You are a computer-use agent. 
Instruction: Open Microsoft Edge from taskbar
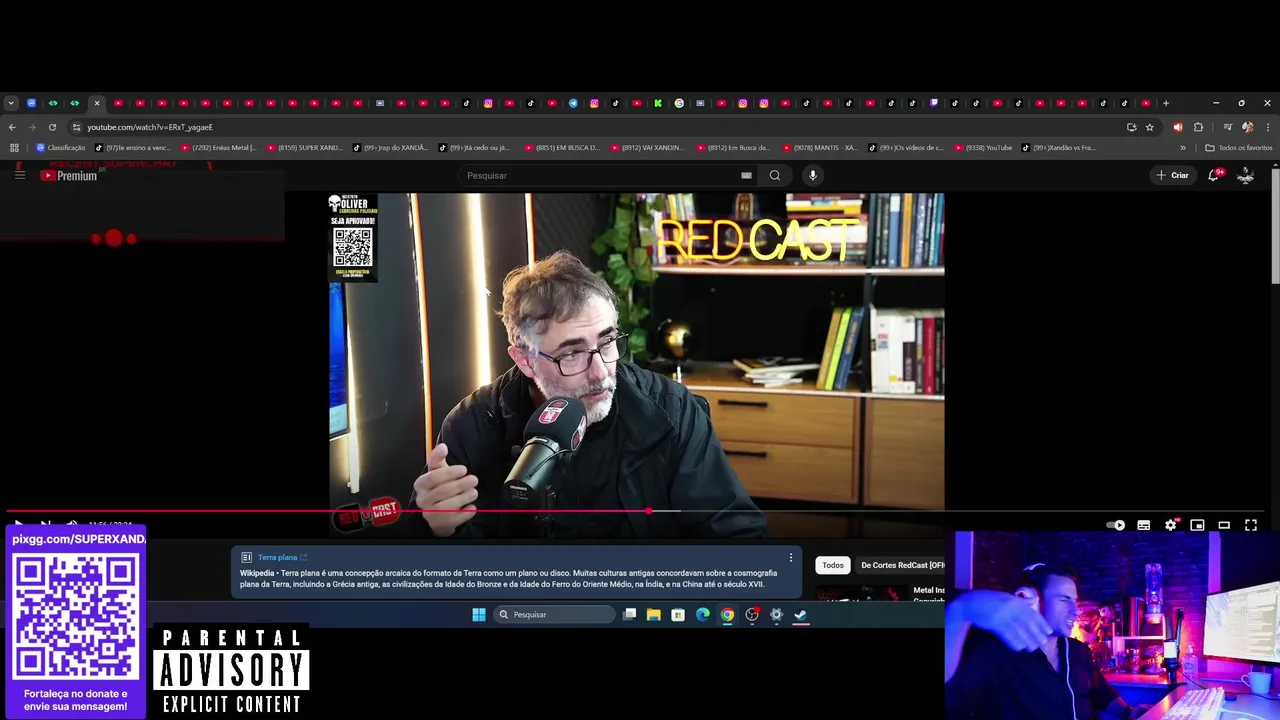702,614
